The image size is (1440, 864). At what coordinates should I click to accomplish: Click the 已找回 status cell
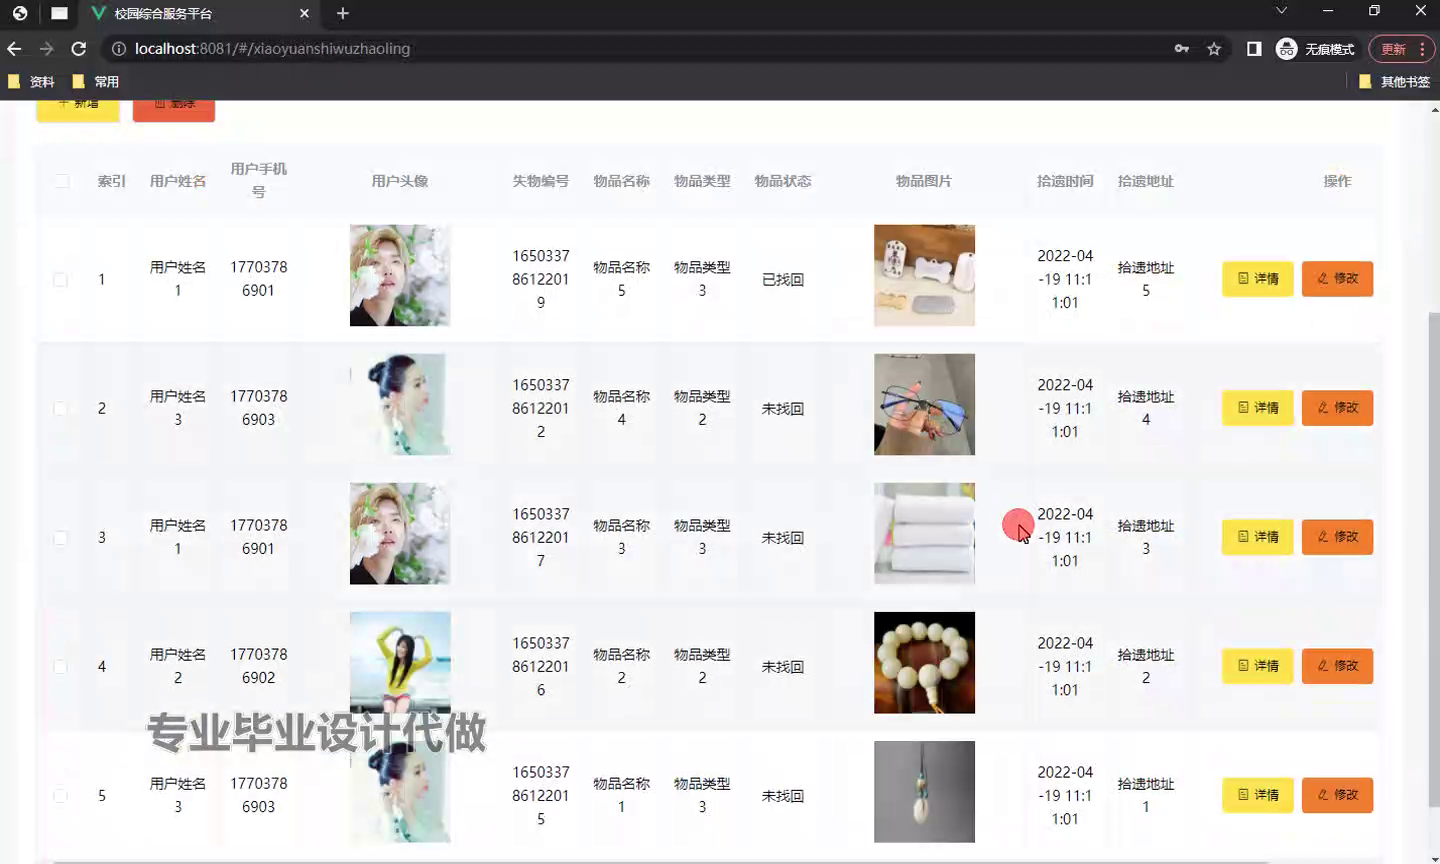(783, 280)
